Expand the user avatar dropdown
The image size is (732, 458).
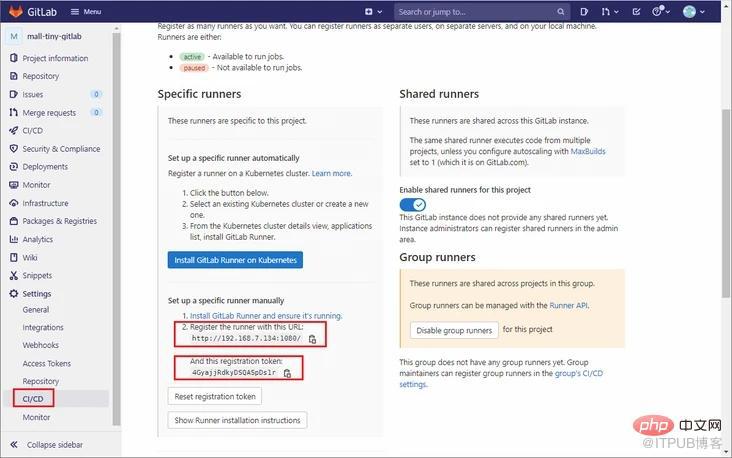(694, 12)
